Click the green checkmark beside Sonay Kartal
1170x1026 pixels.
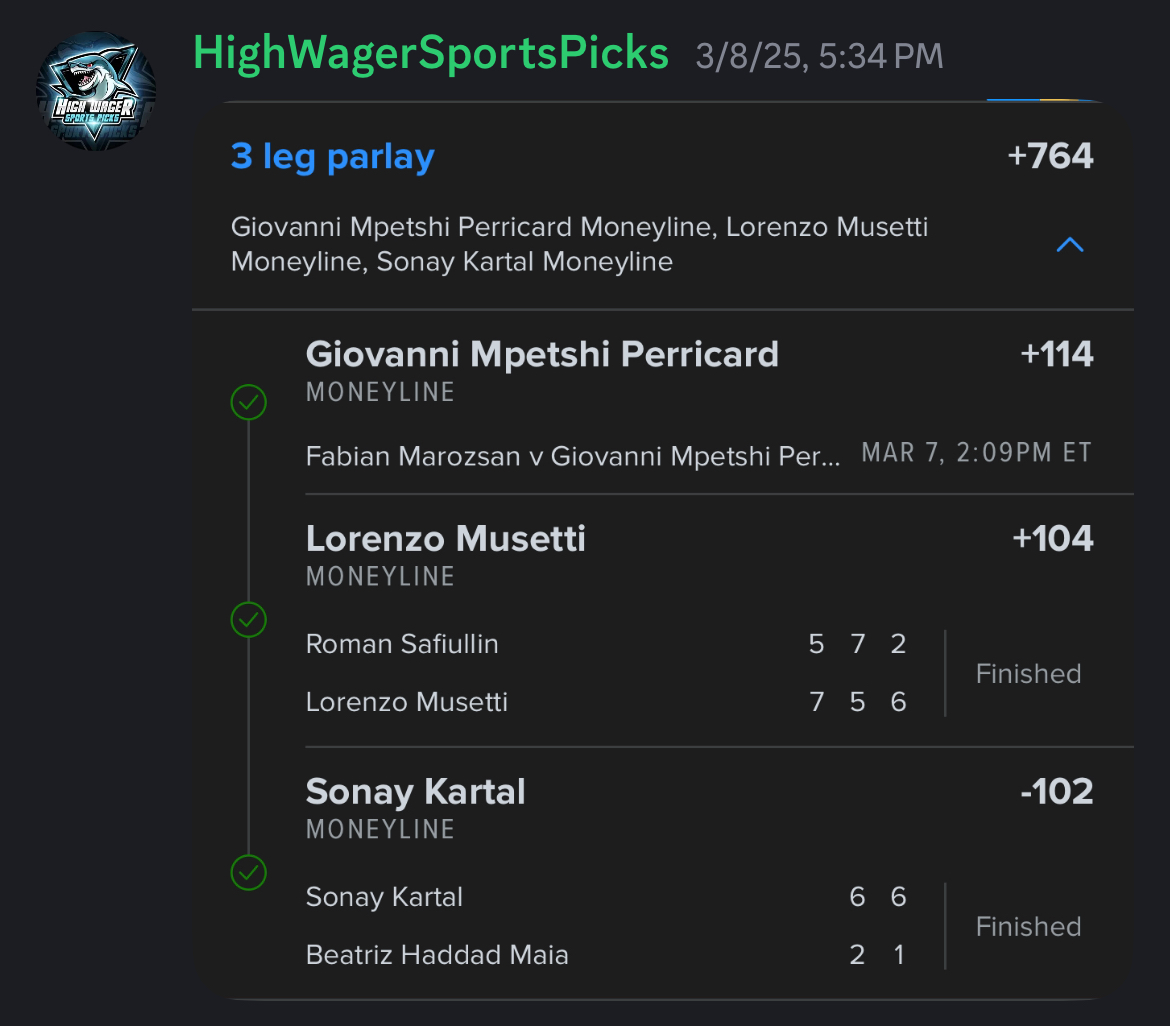[x=248, y=872]
